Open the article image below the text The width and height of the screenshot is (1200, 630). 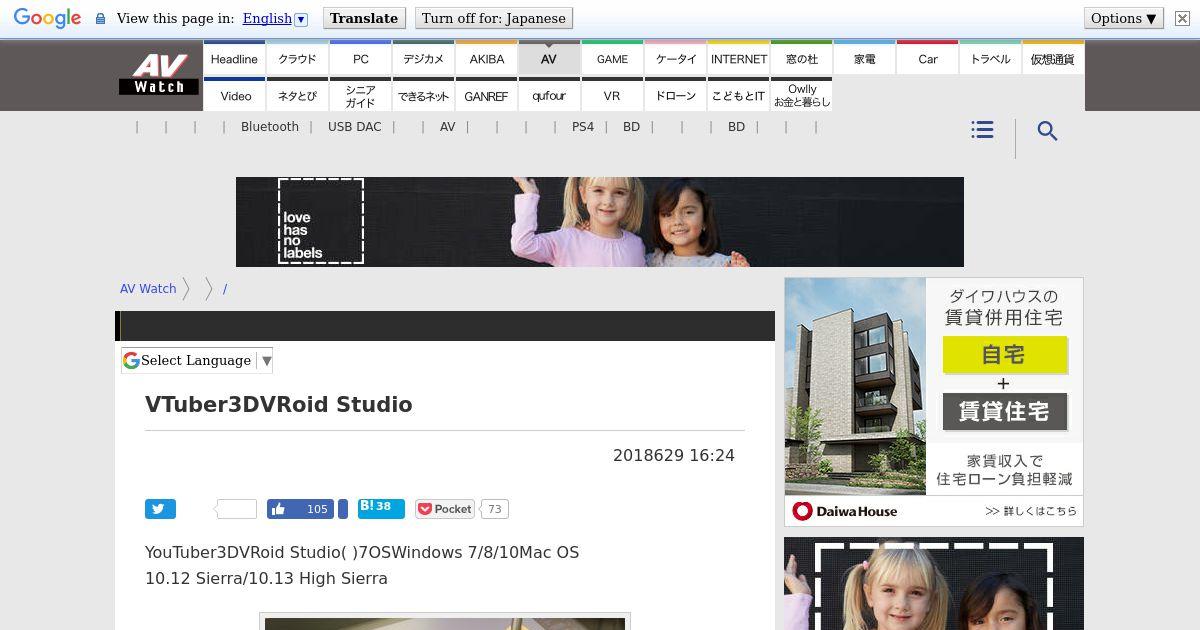point(445,622)
